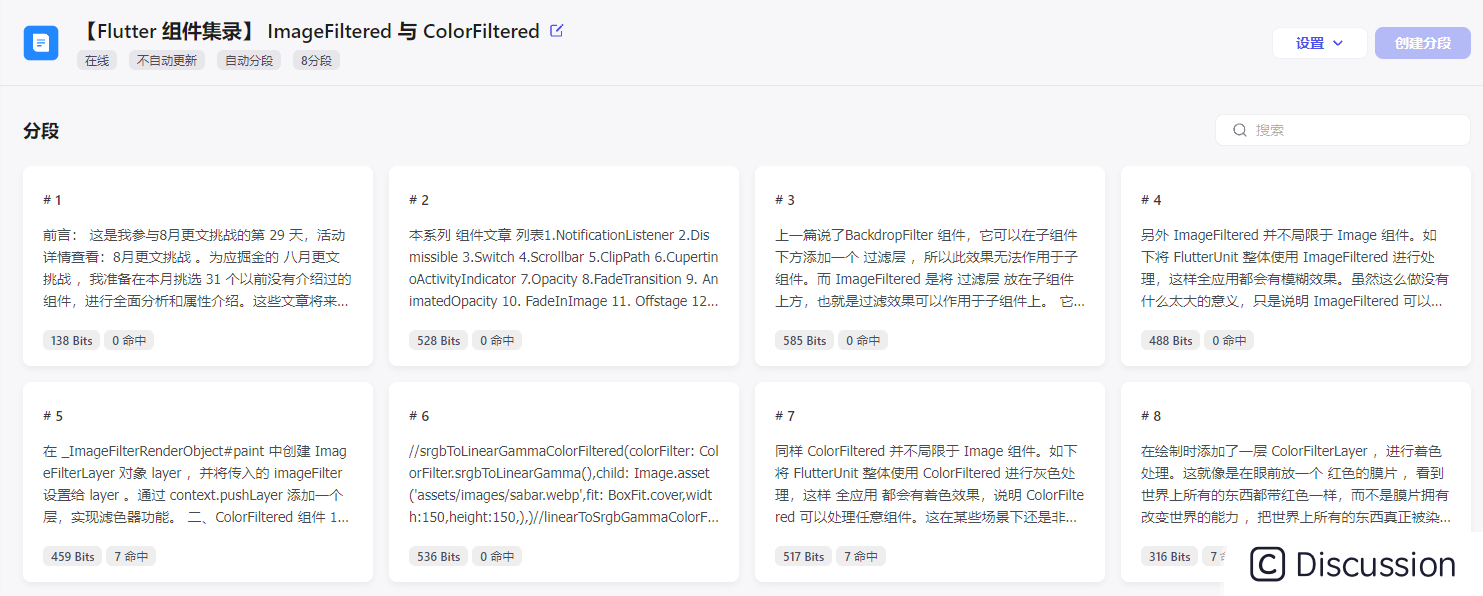Click the 459 Bits badge
The image size is (1483, 596).
(x=72, y=557)
